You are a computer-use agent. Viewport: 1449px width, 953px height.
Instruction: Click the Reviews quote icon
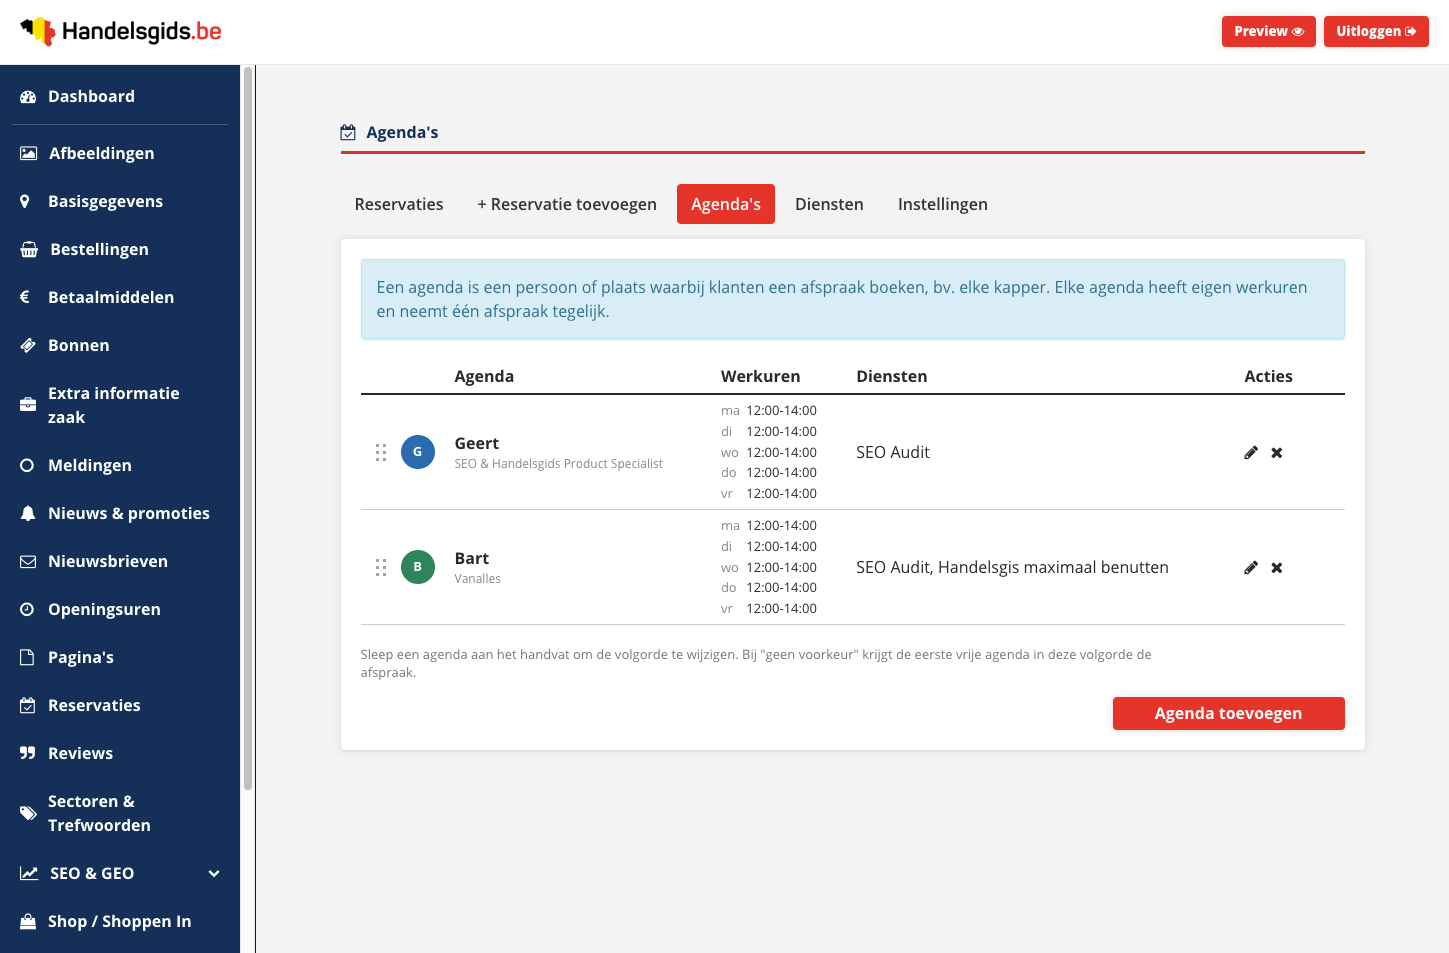(28, 753)
